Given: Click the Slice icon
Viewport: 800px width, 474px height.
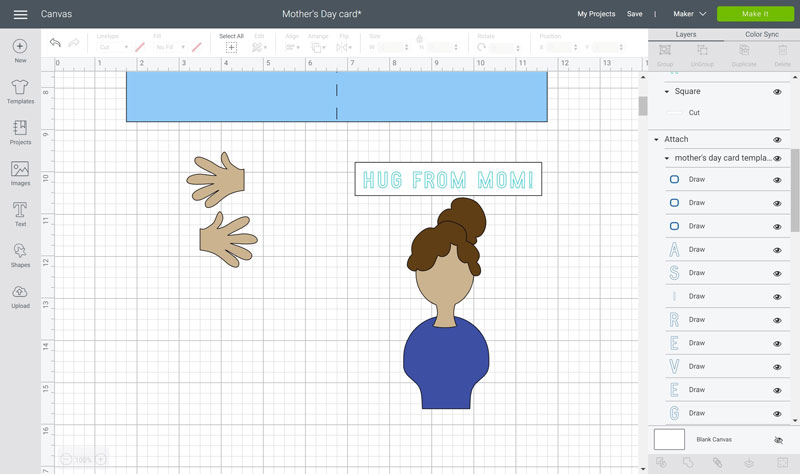Looking at the screenshot, I should (x=661, y=463).
